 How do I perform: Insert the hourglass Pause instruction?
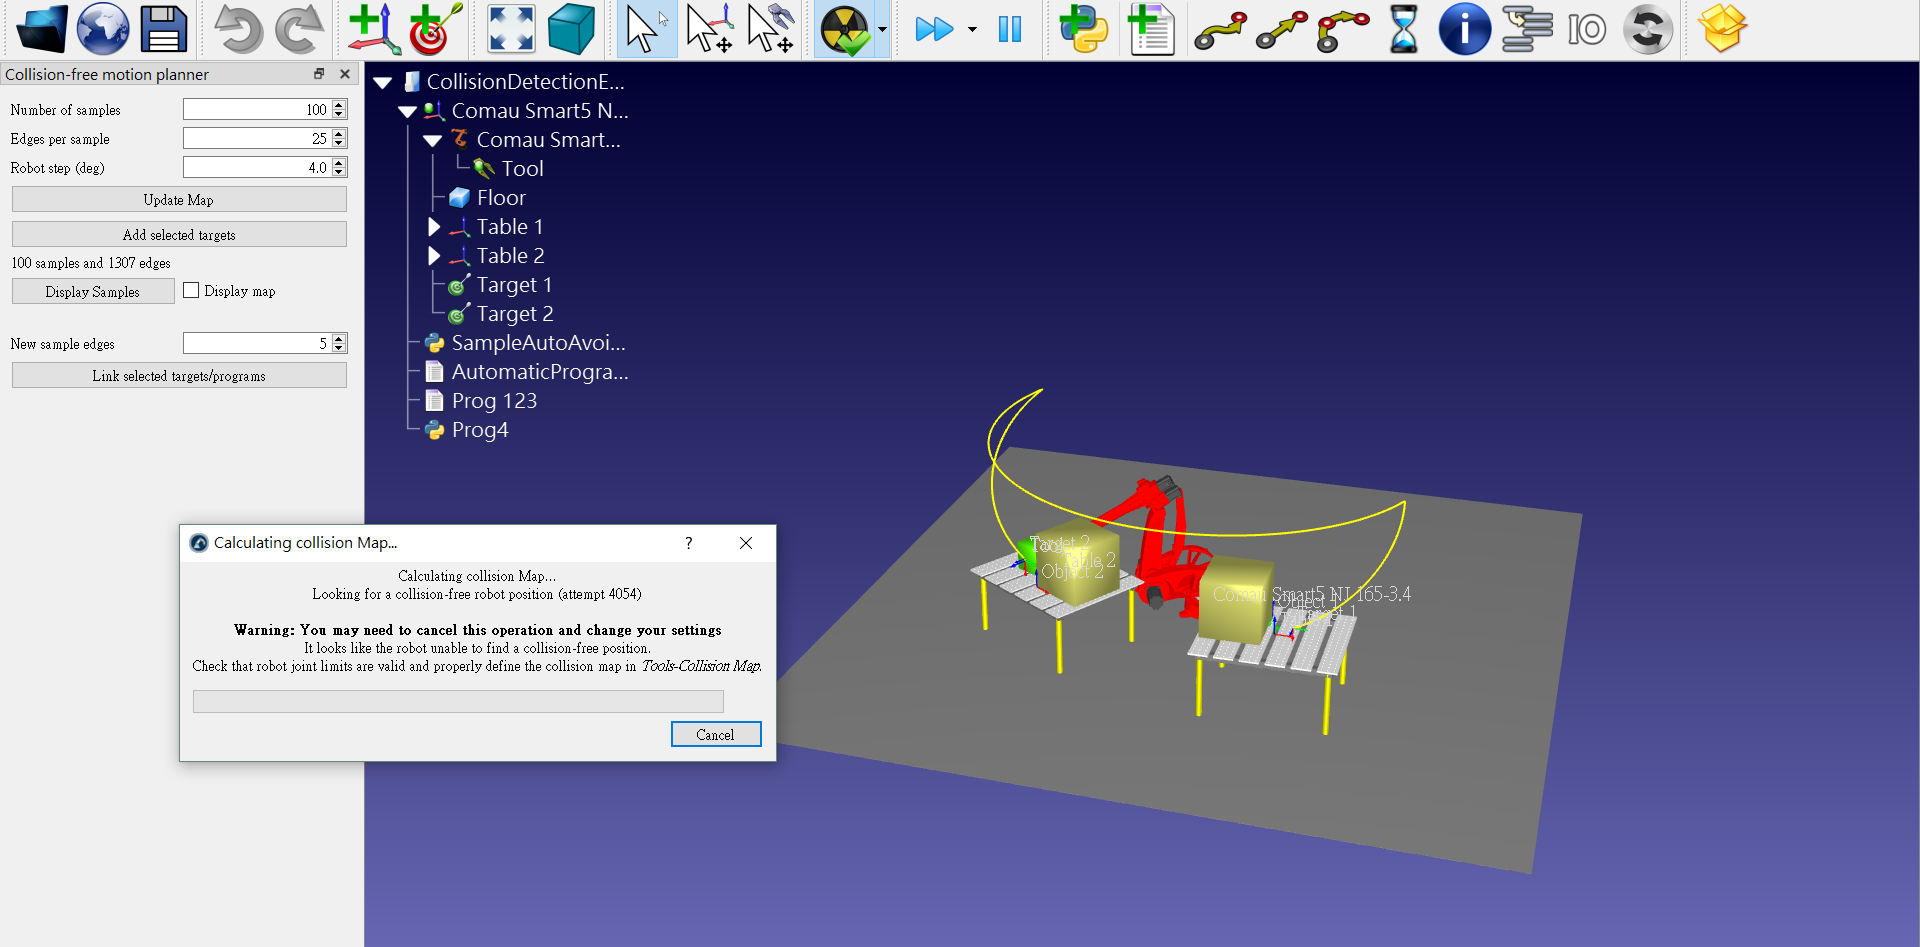click(x=1404, y=29)
